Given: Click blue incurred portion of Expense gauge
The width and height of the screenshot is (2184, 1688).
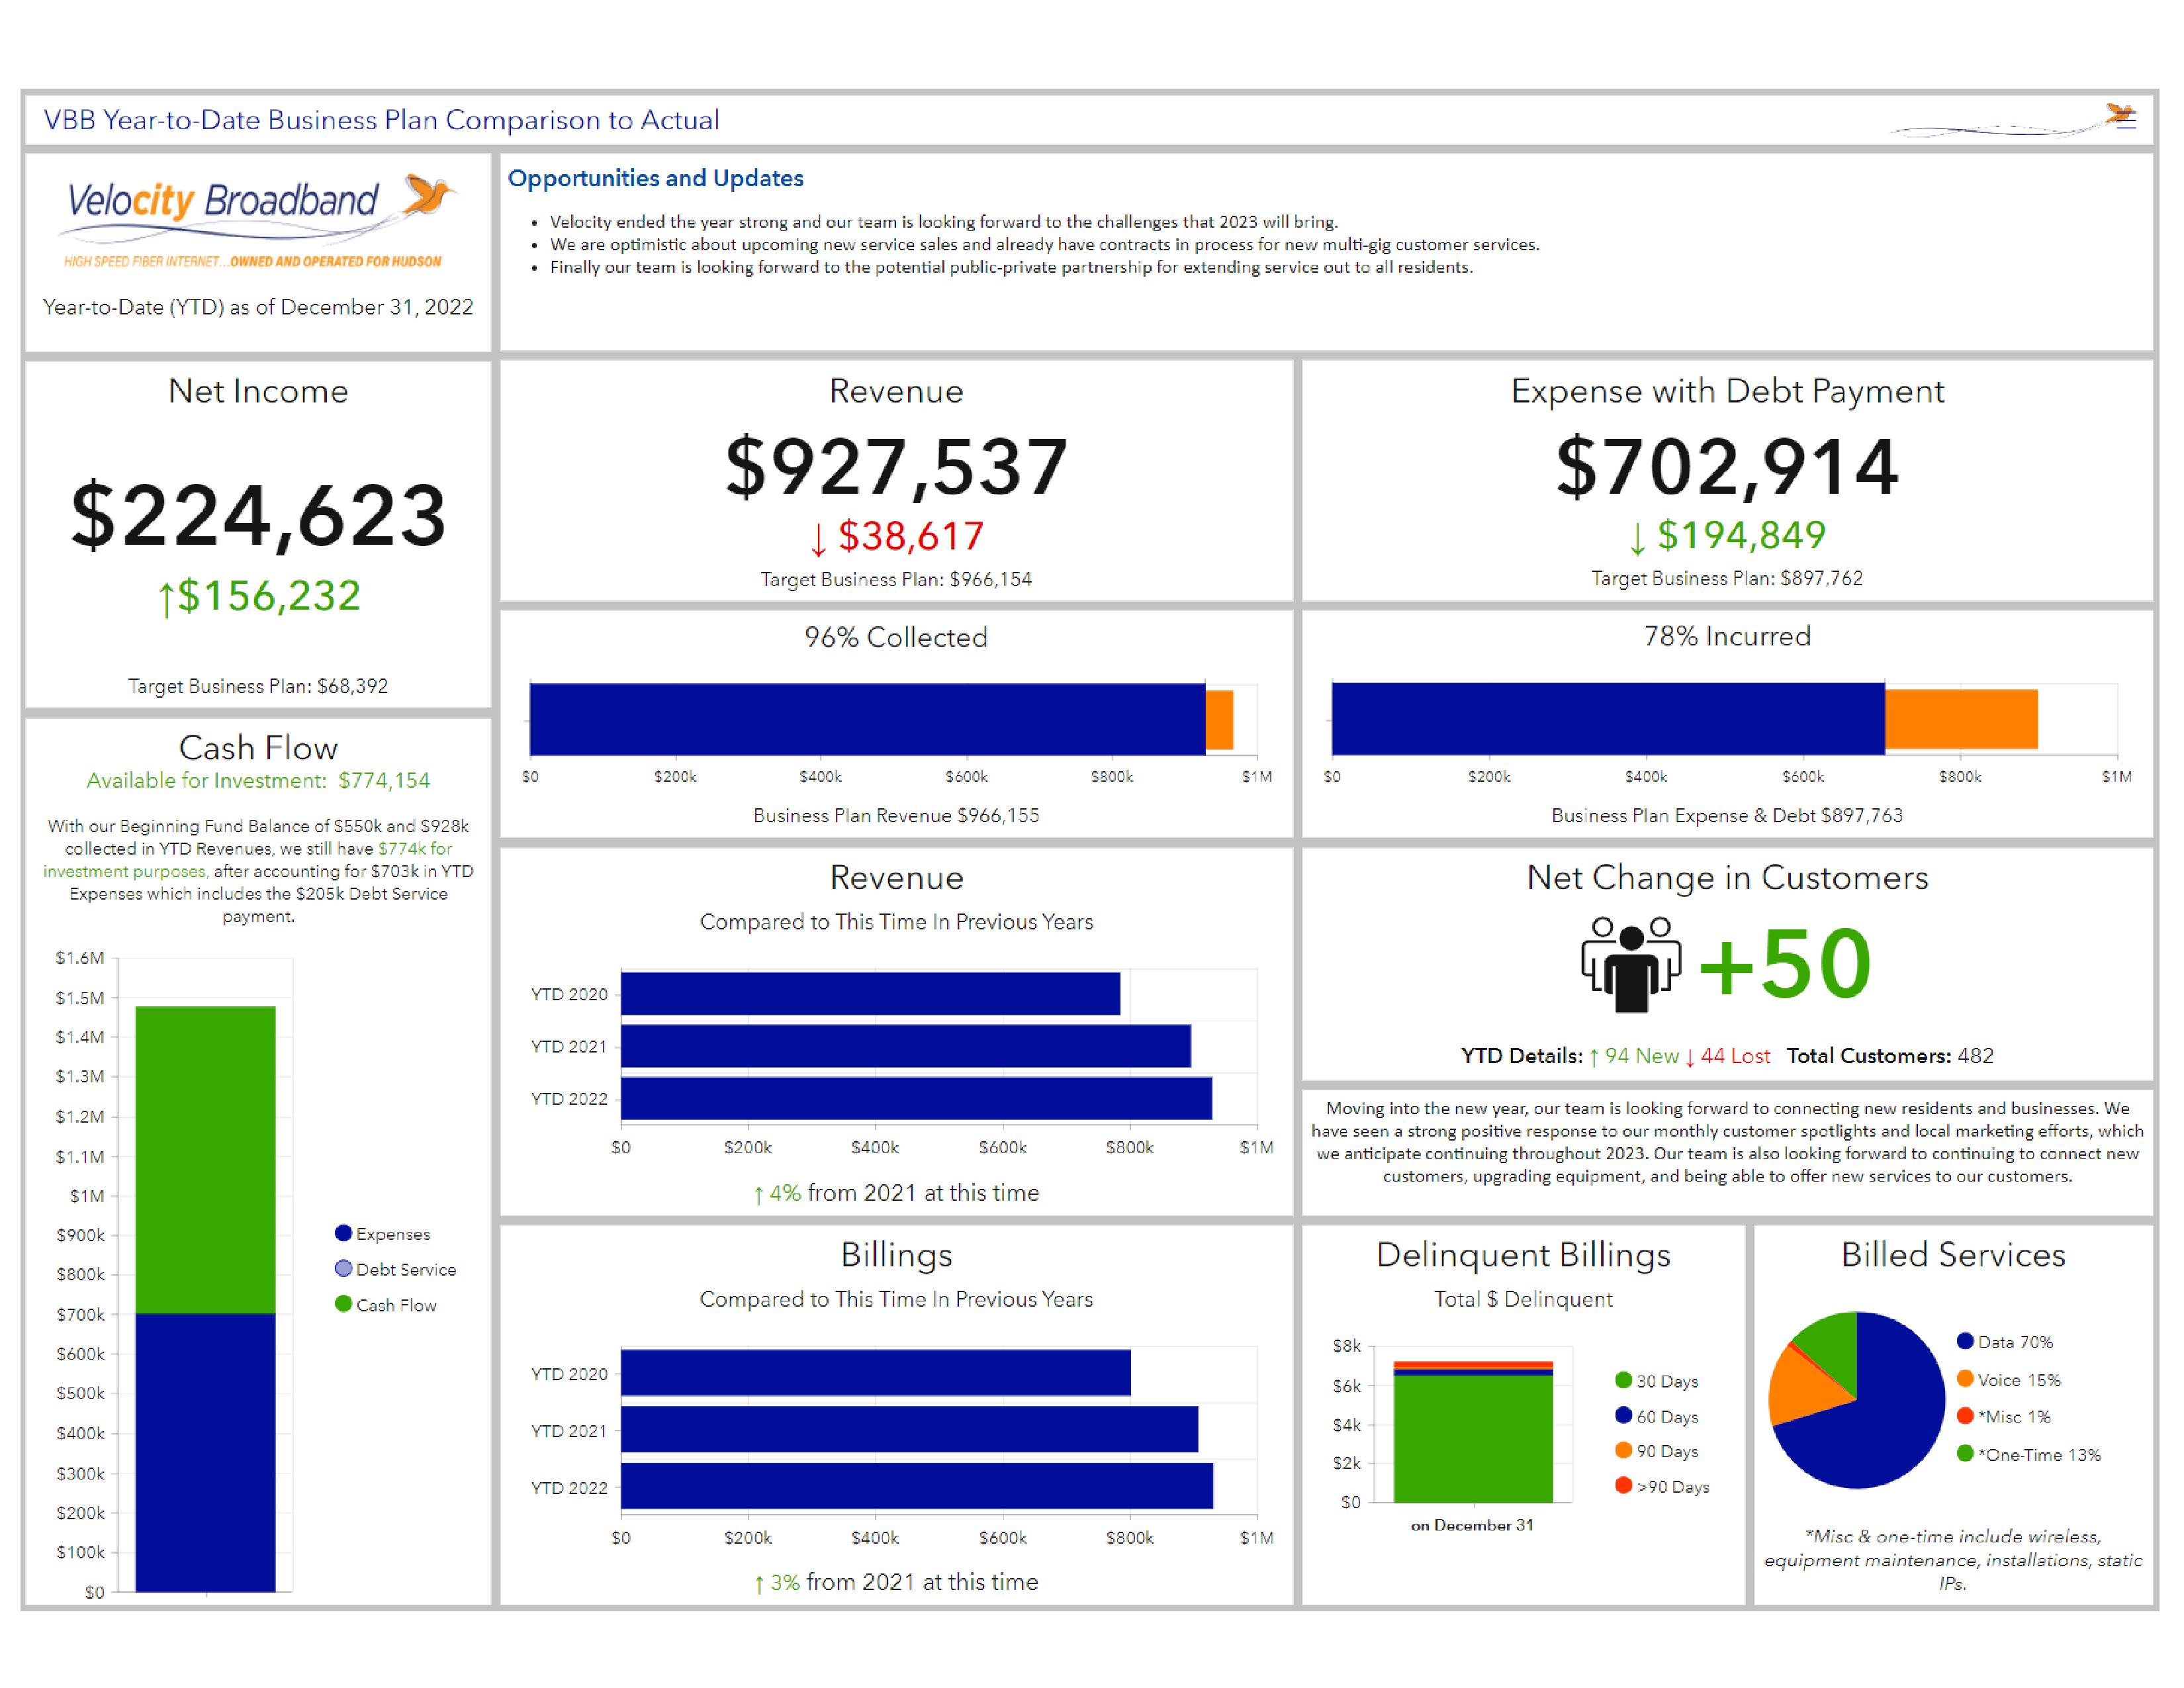Looking at the screenshot, I should click(x=1608, y=719).
